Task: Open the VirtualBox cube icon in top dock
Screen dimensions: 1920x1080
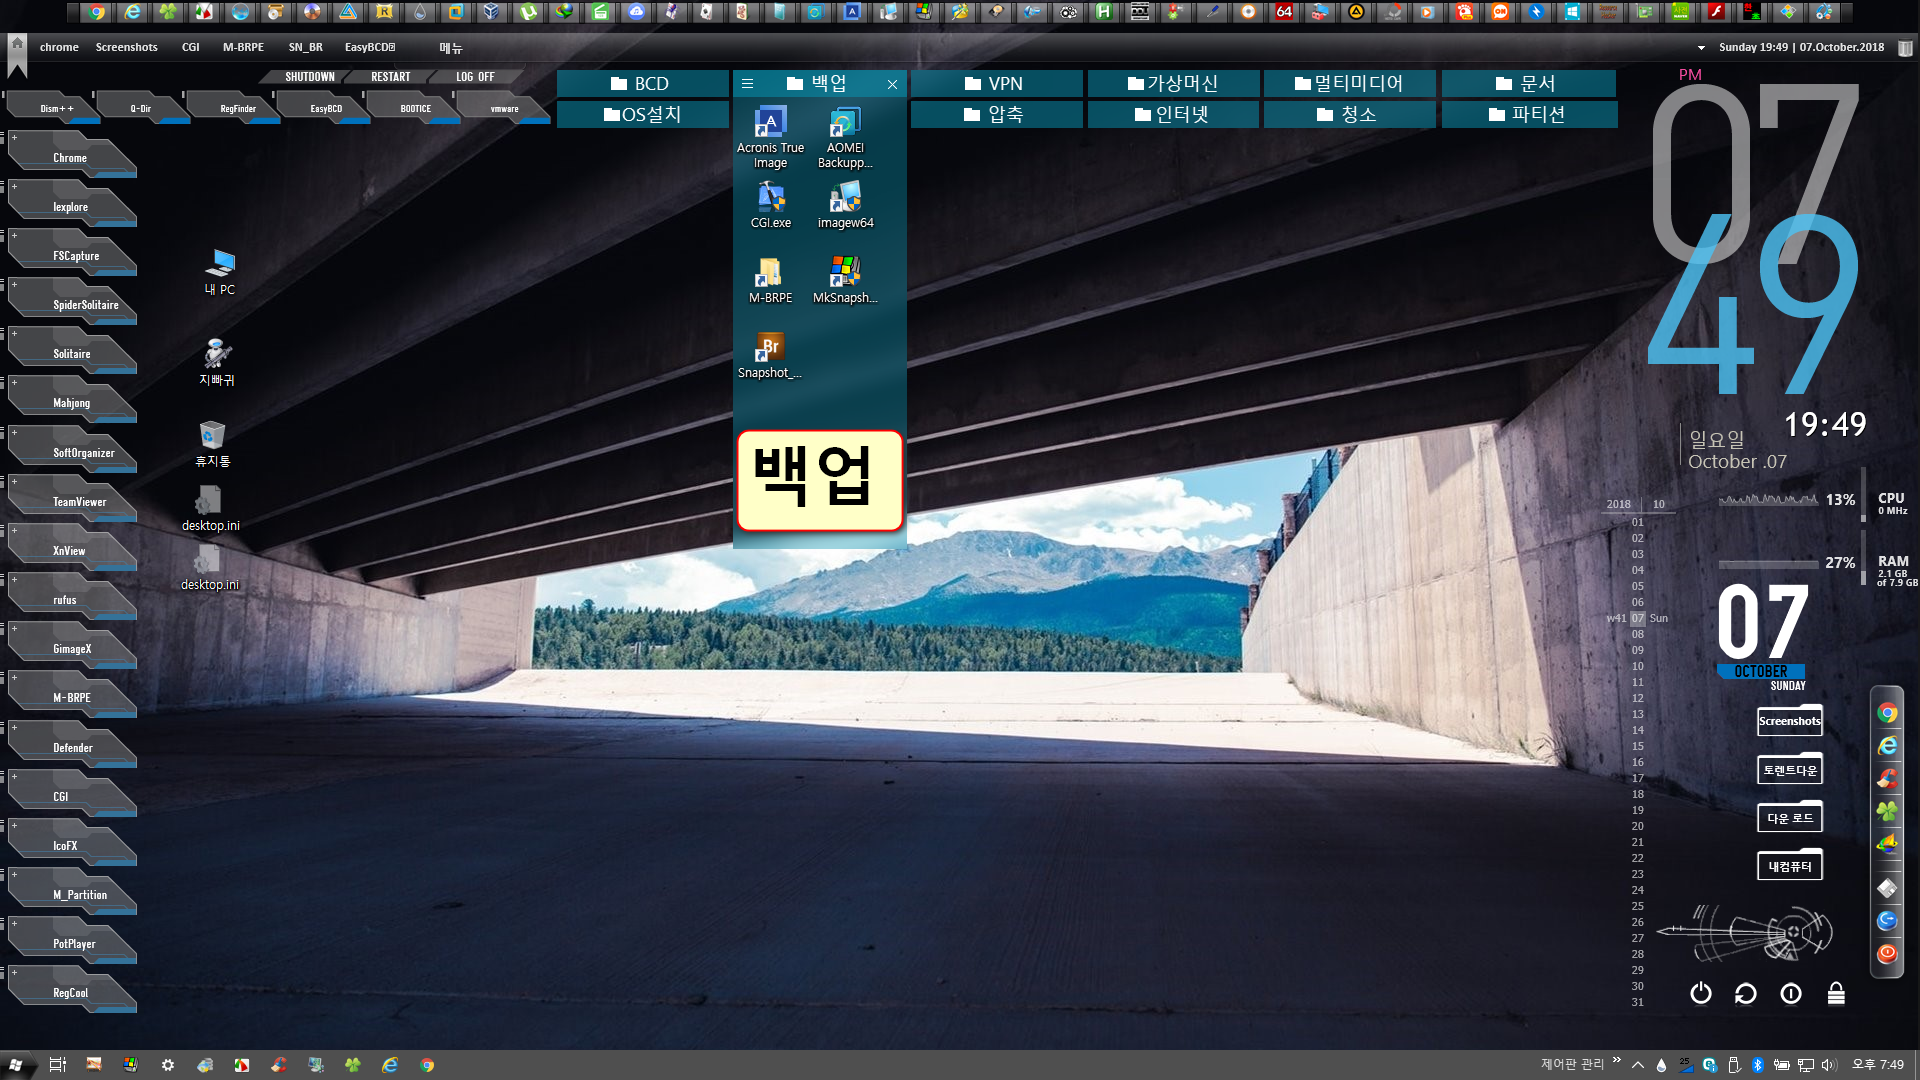Action: tap(493, 12)
